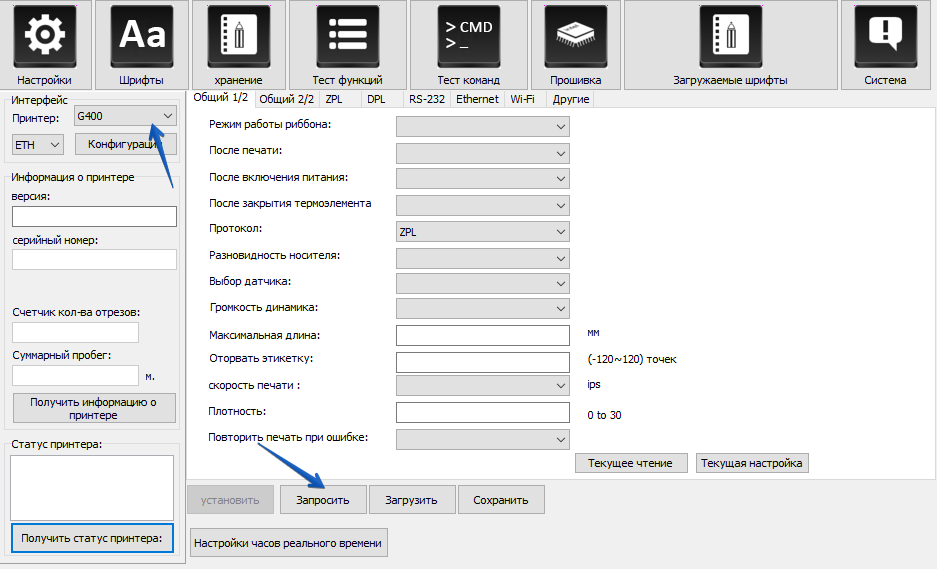Expand the Протокол ZPL dropdown

coord(482,232)
